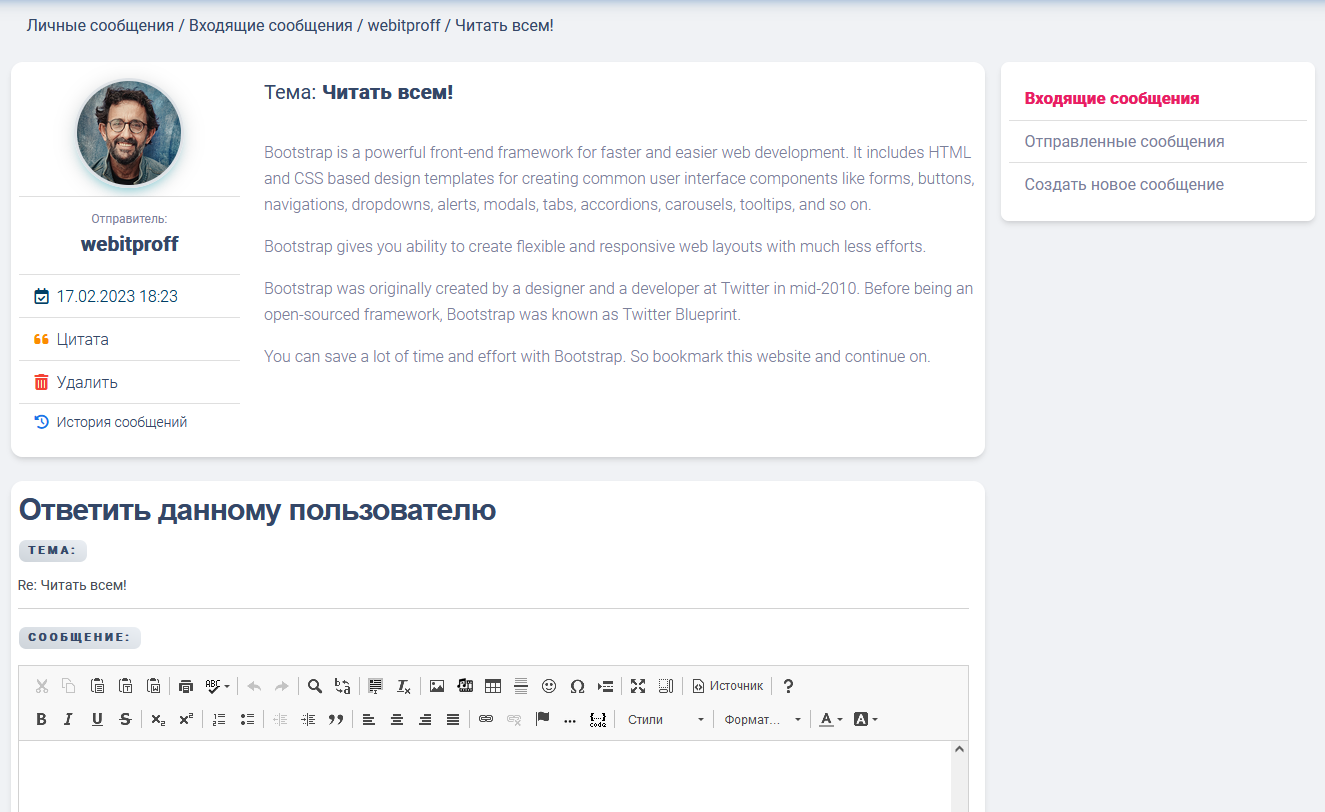Viewport: 1325px width, 812px height.
Task: Toggle underline formatting in the editor
Action: pos(97,719)
